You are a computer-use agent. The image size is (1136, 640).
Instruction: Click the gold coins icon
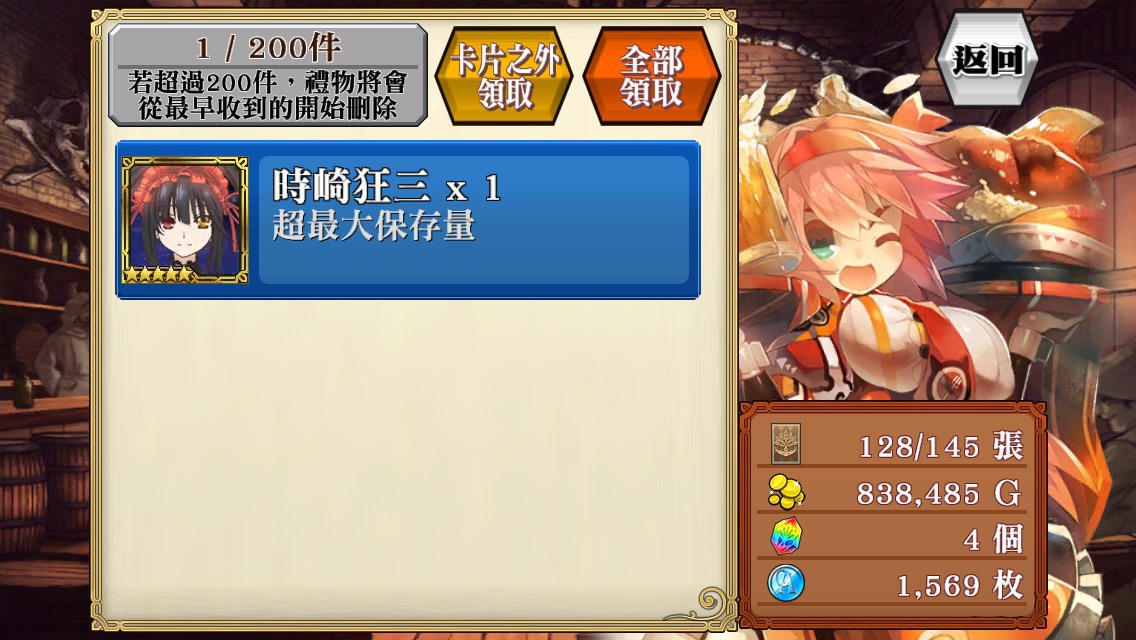tap(786, 491)
